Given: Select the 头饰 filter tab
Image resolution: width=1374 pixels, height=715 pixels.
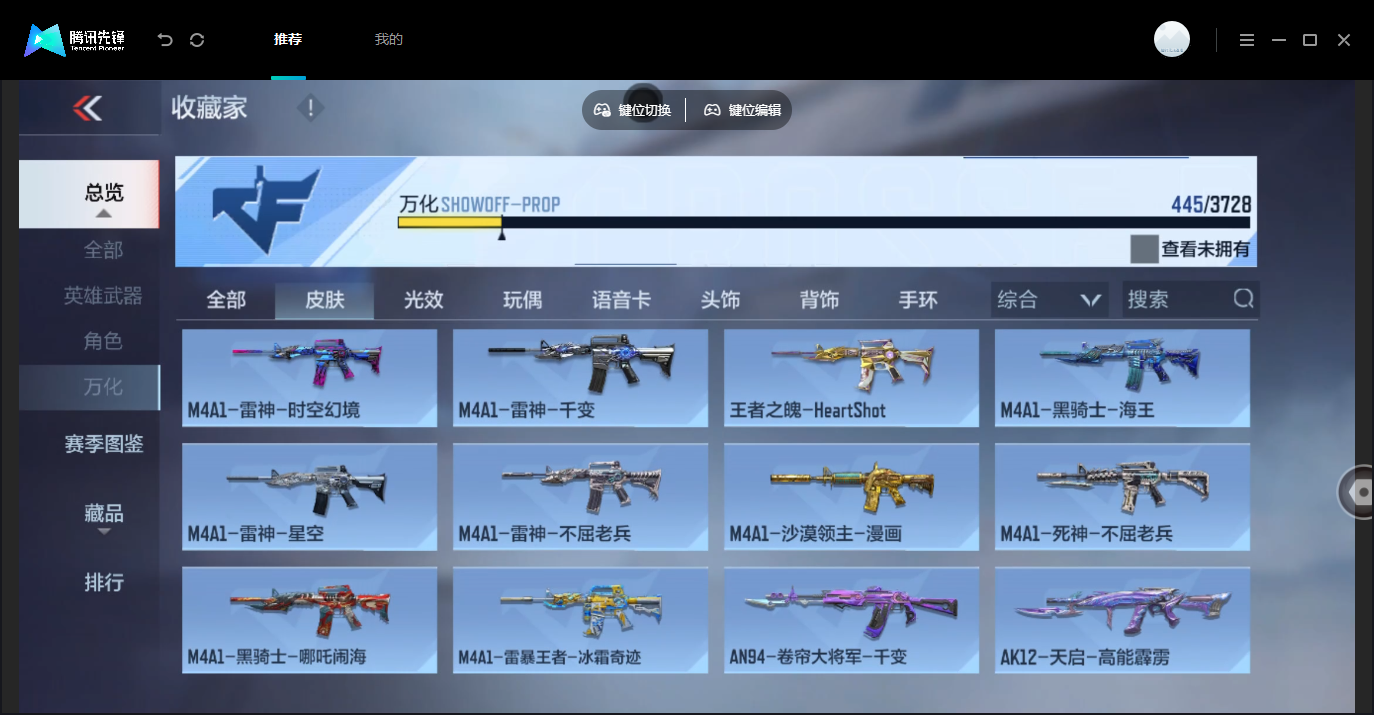Looking at the screenshot, I should (x=720, y=300).
